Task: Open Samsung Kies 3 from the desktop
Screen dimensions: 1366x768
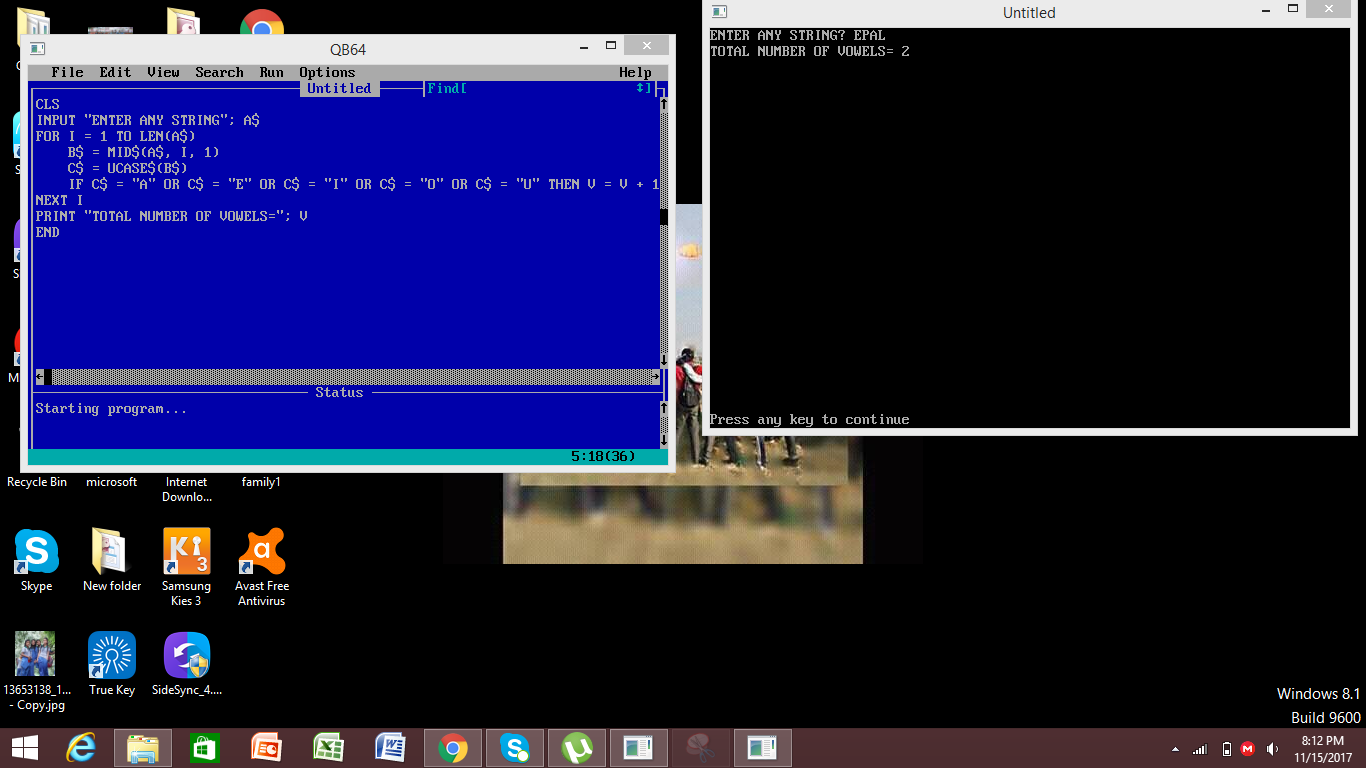Action: pos(186,548)
